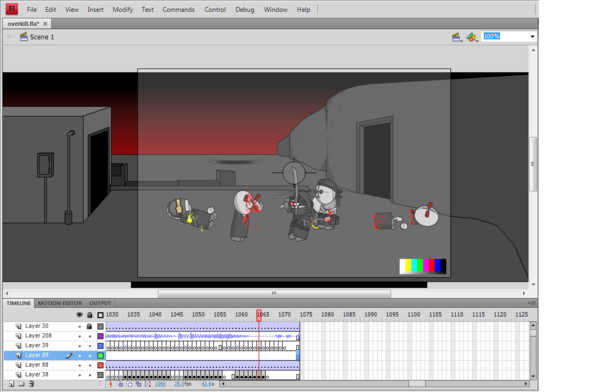
Task: Open the Modify menu
Action: (123, 9)
